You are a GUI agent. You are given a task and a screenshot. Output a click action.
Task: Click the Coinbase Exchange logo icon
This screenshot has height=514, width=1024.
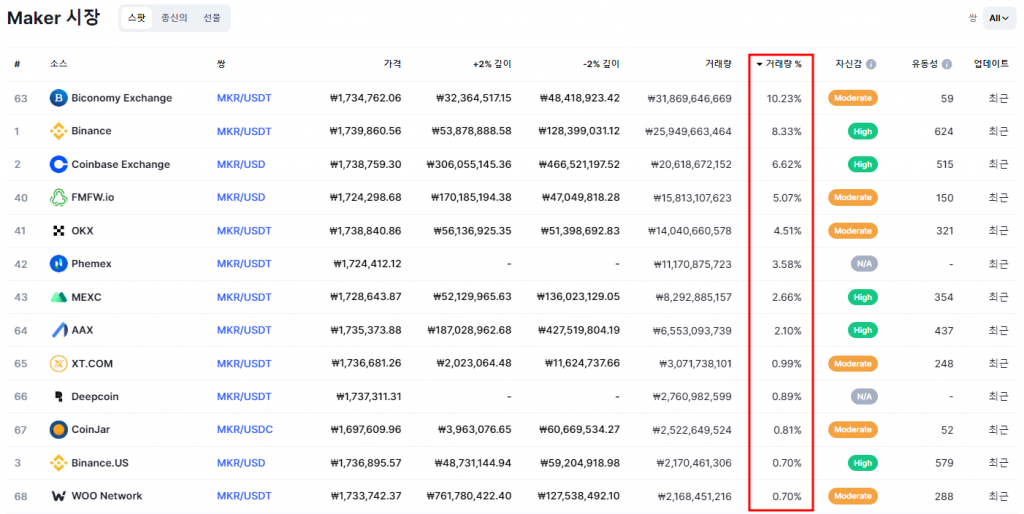[x=59, y=165]
